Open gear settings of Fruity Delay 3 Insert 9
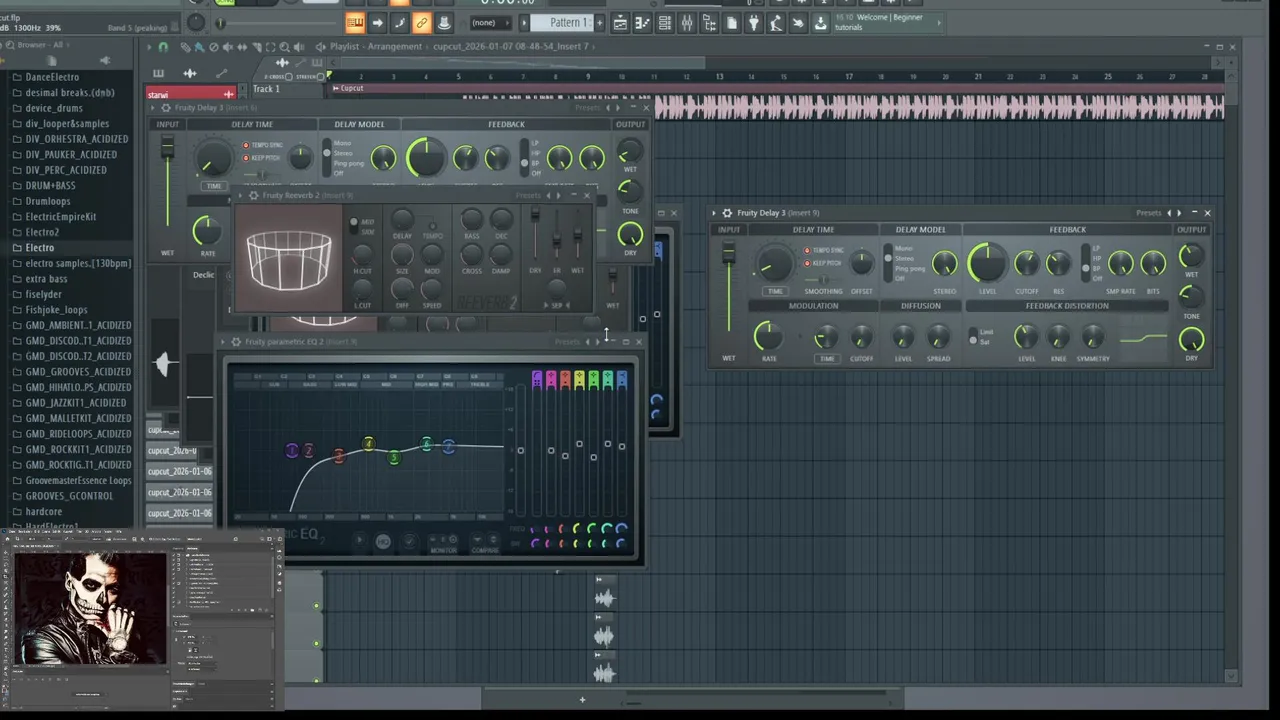Screen dimensions: 1280x720 pyautogui.click(x=727, y=213)
